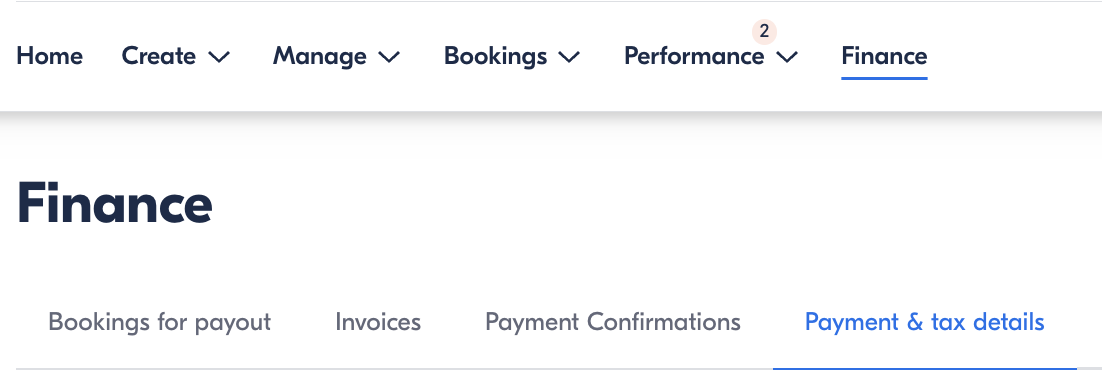Click the down arrow beside Bookings
The image size is (1102, 390).
click(x=569, y=57)
